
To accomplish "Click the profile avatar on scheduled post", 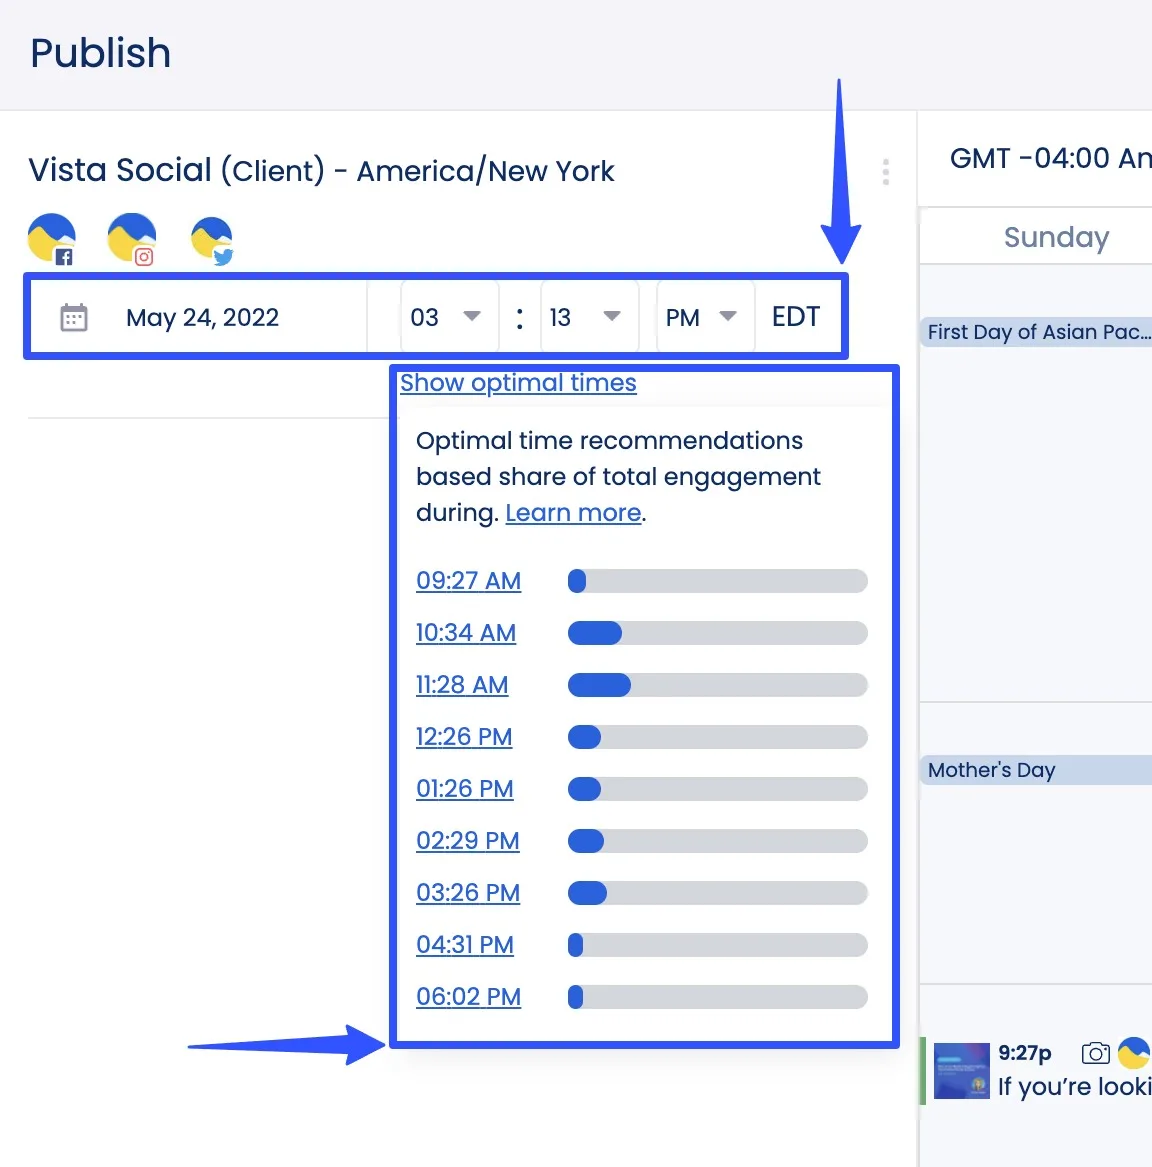I will tap(1133, 1053).
